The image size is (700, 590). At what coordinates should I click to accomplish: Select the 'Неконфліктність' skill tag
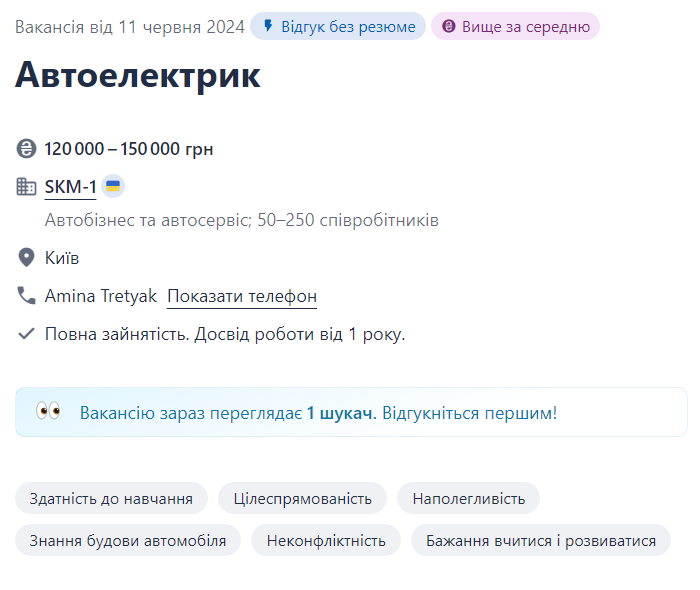[x=326, y=540]
